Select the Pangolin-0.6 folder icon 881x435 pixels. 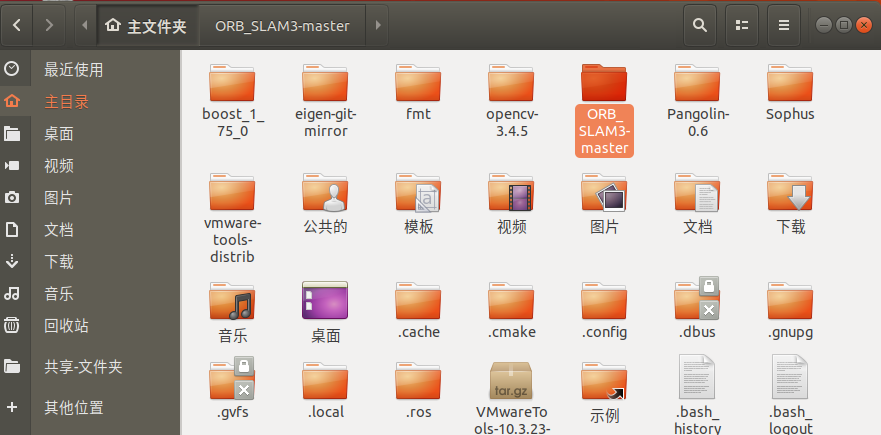click(697, 82)
